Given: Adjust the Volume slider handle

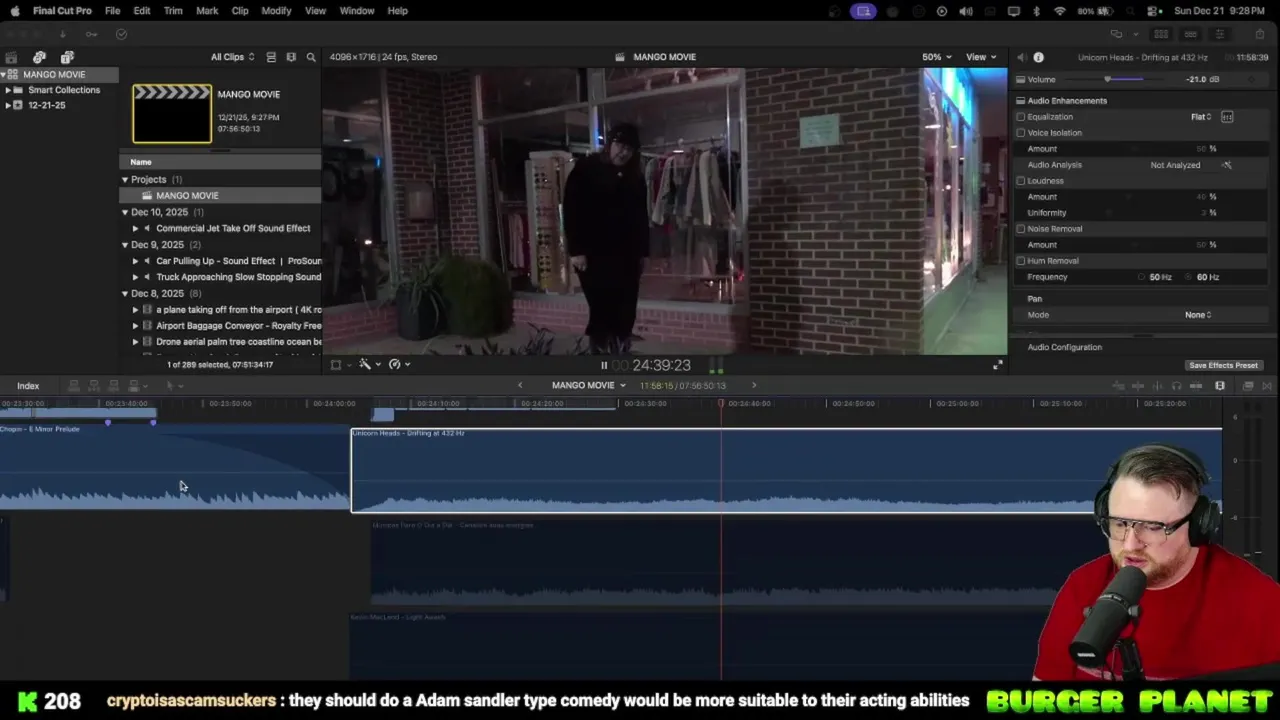Looking at the screenshot, I should point(1107,79).
